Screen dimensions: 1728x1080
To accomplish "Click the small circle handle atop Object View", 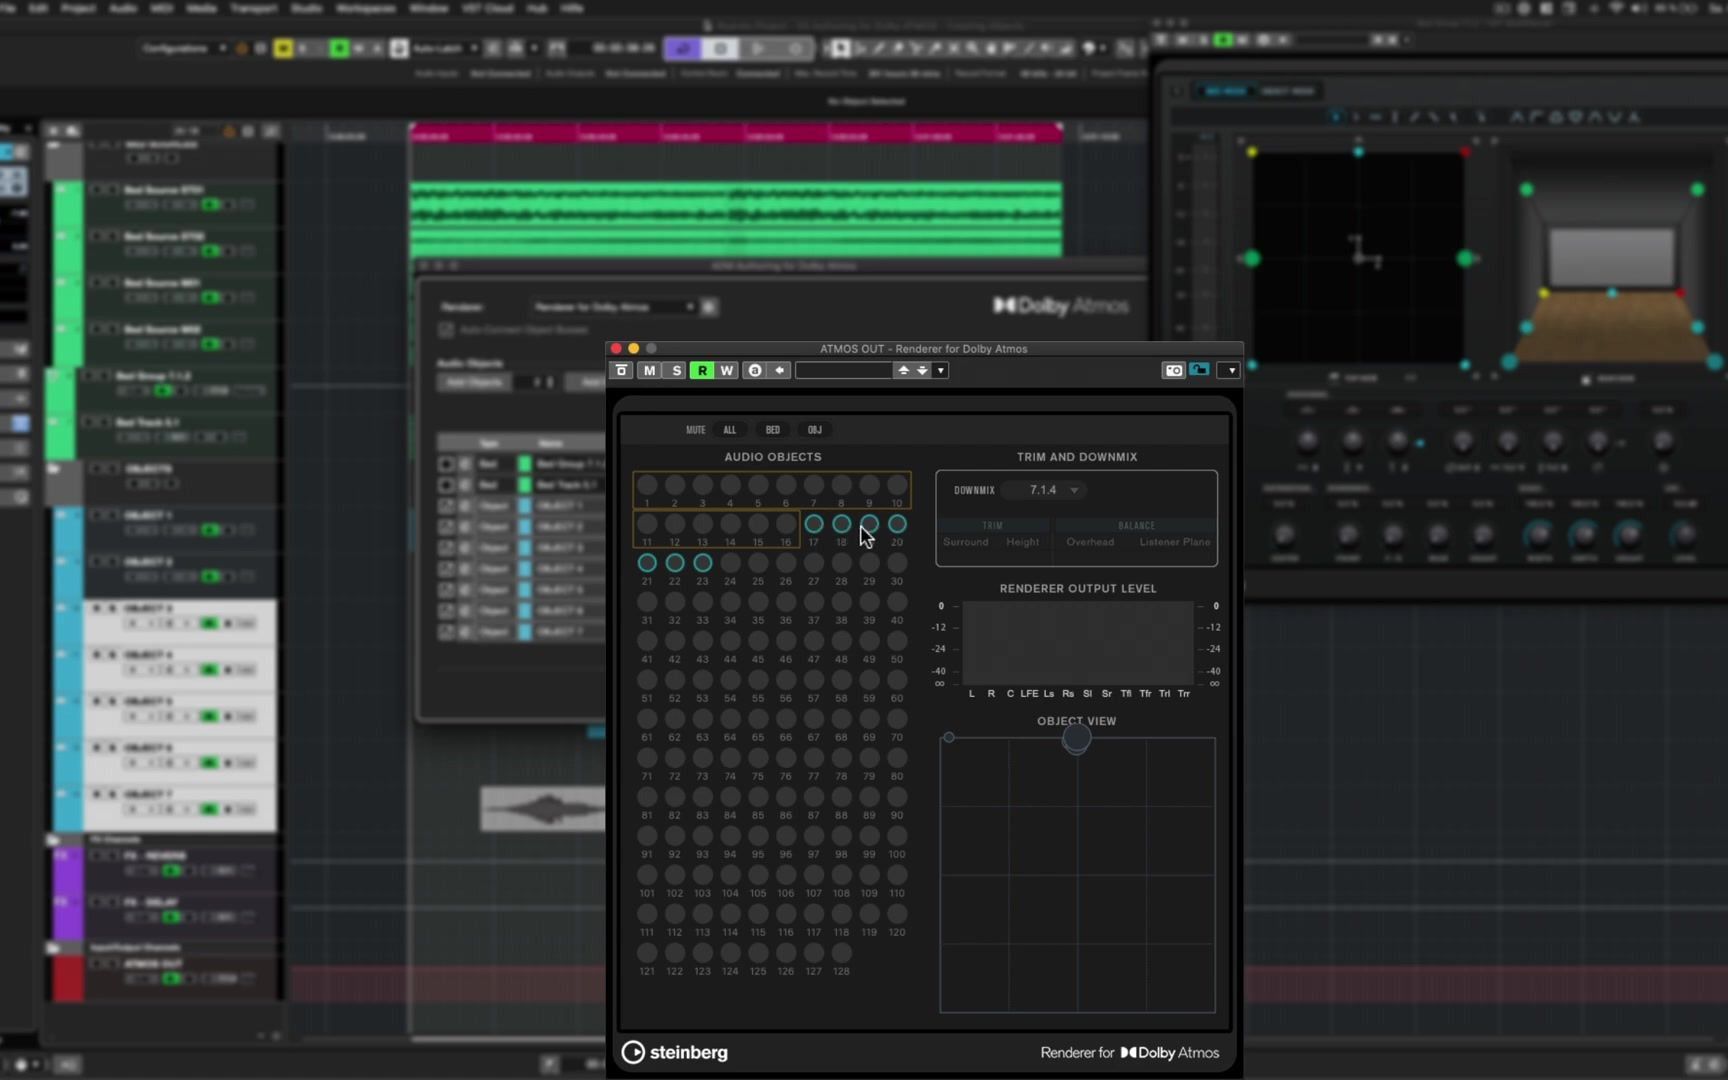I will (949, 738).
